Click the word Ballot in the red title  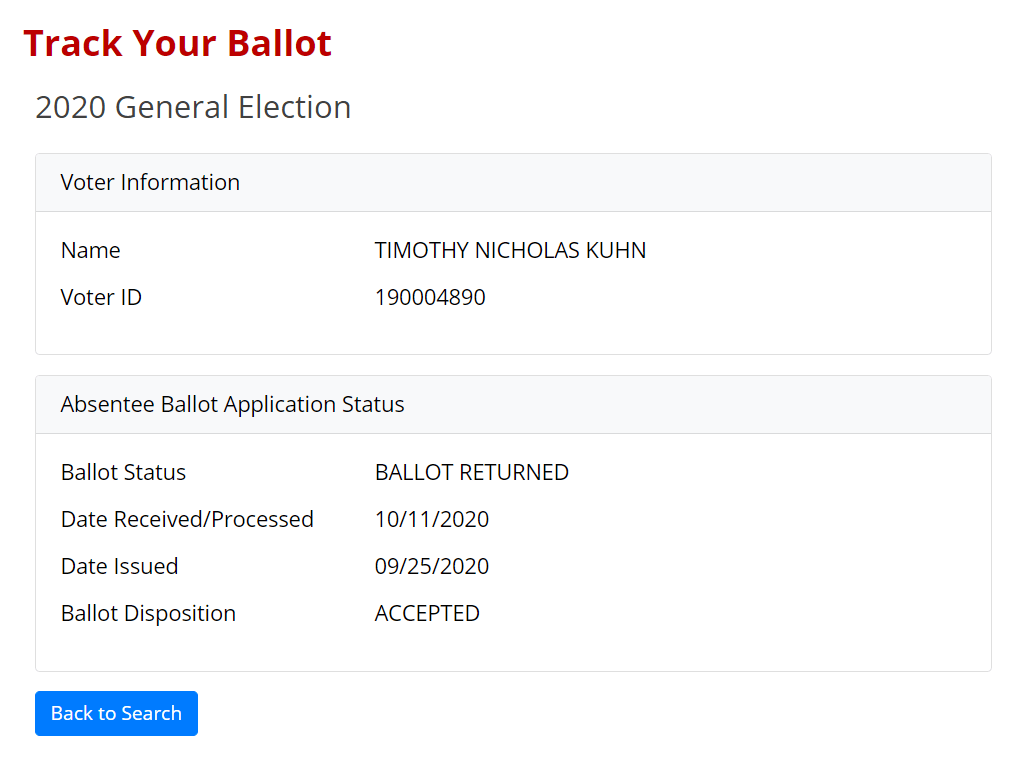(x=279, y=43)
